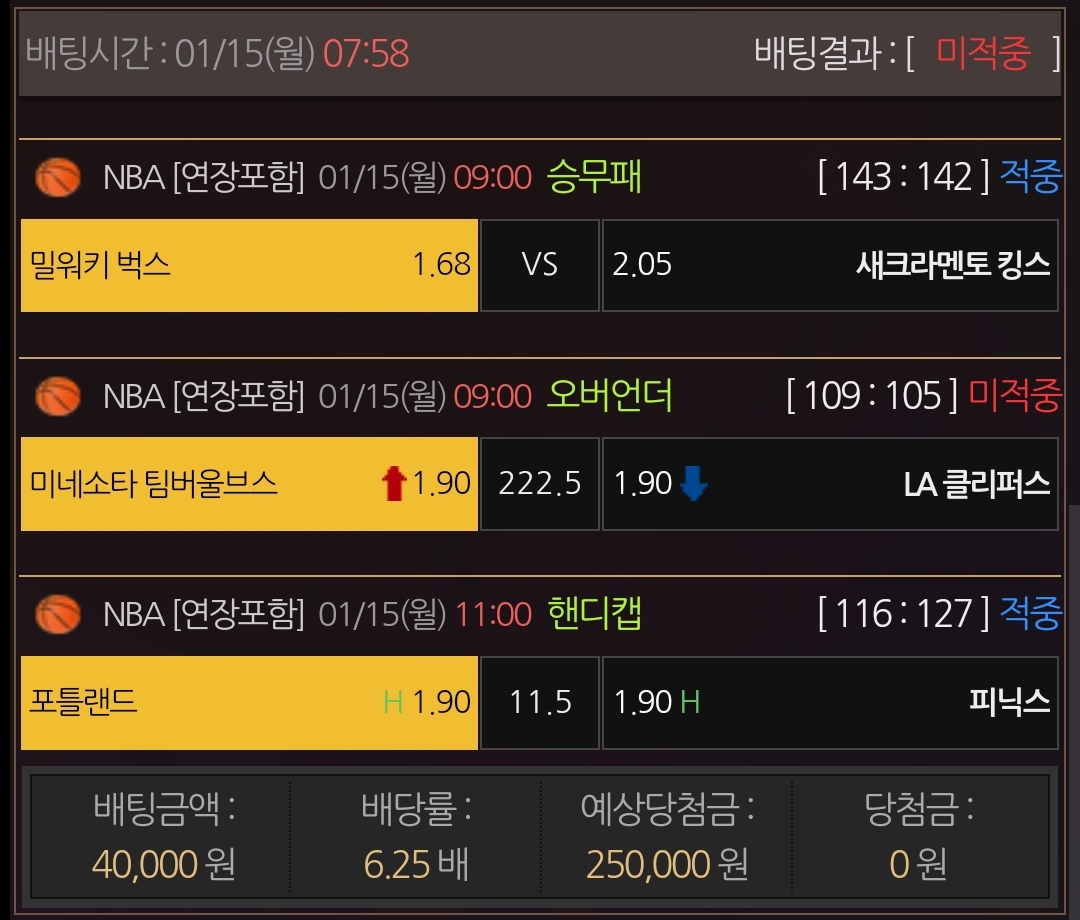
Task: Click the 배팅결과 미적중 header status
Action: click(907, 53)
